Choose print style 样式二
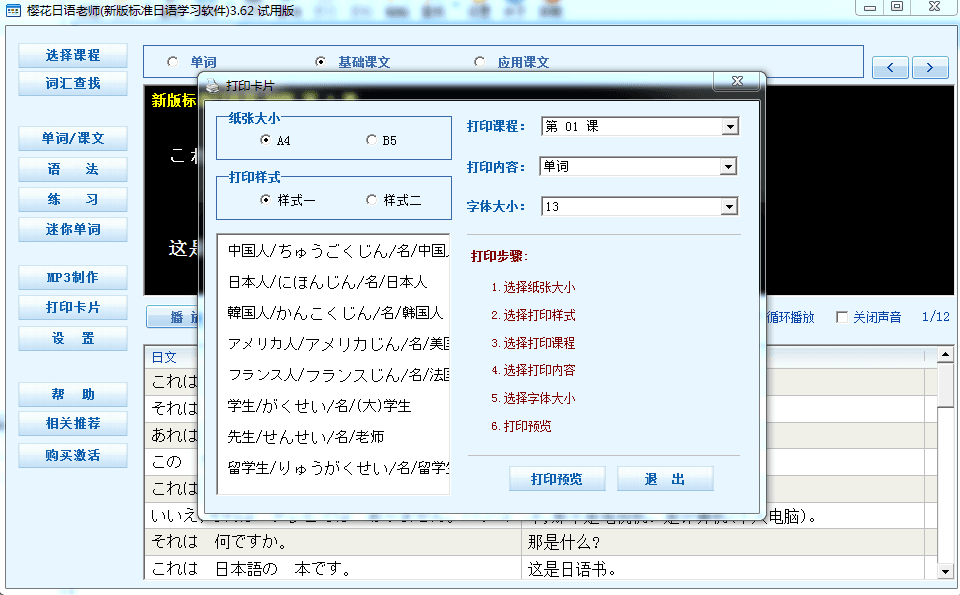 point(372,200)
